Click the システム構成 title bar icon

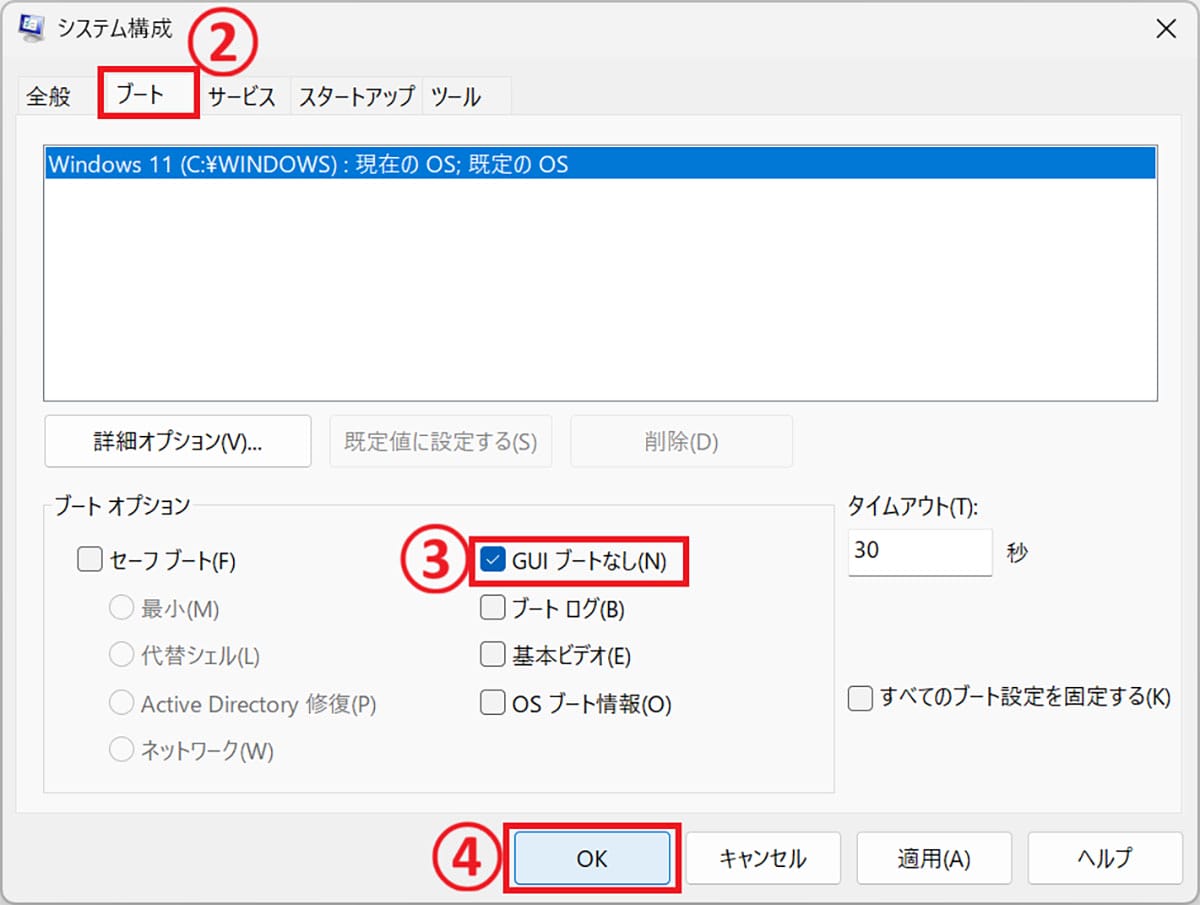click(x=31, y=27)
